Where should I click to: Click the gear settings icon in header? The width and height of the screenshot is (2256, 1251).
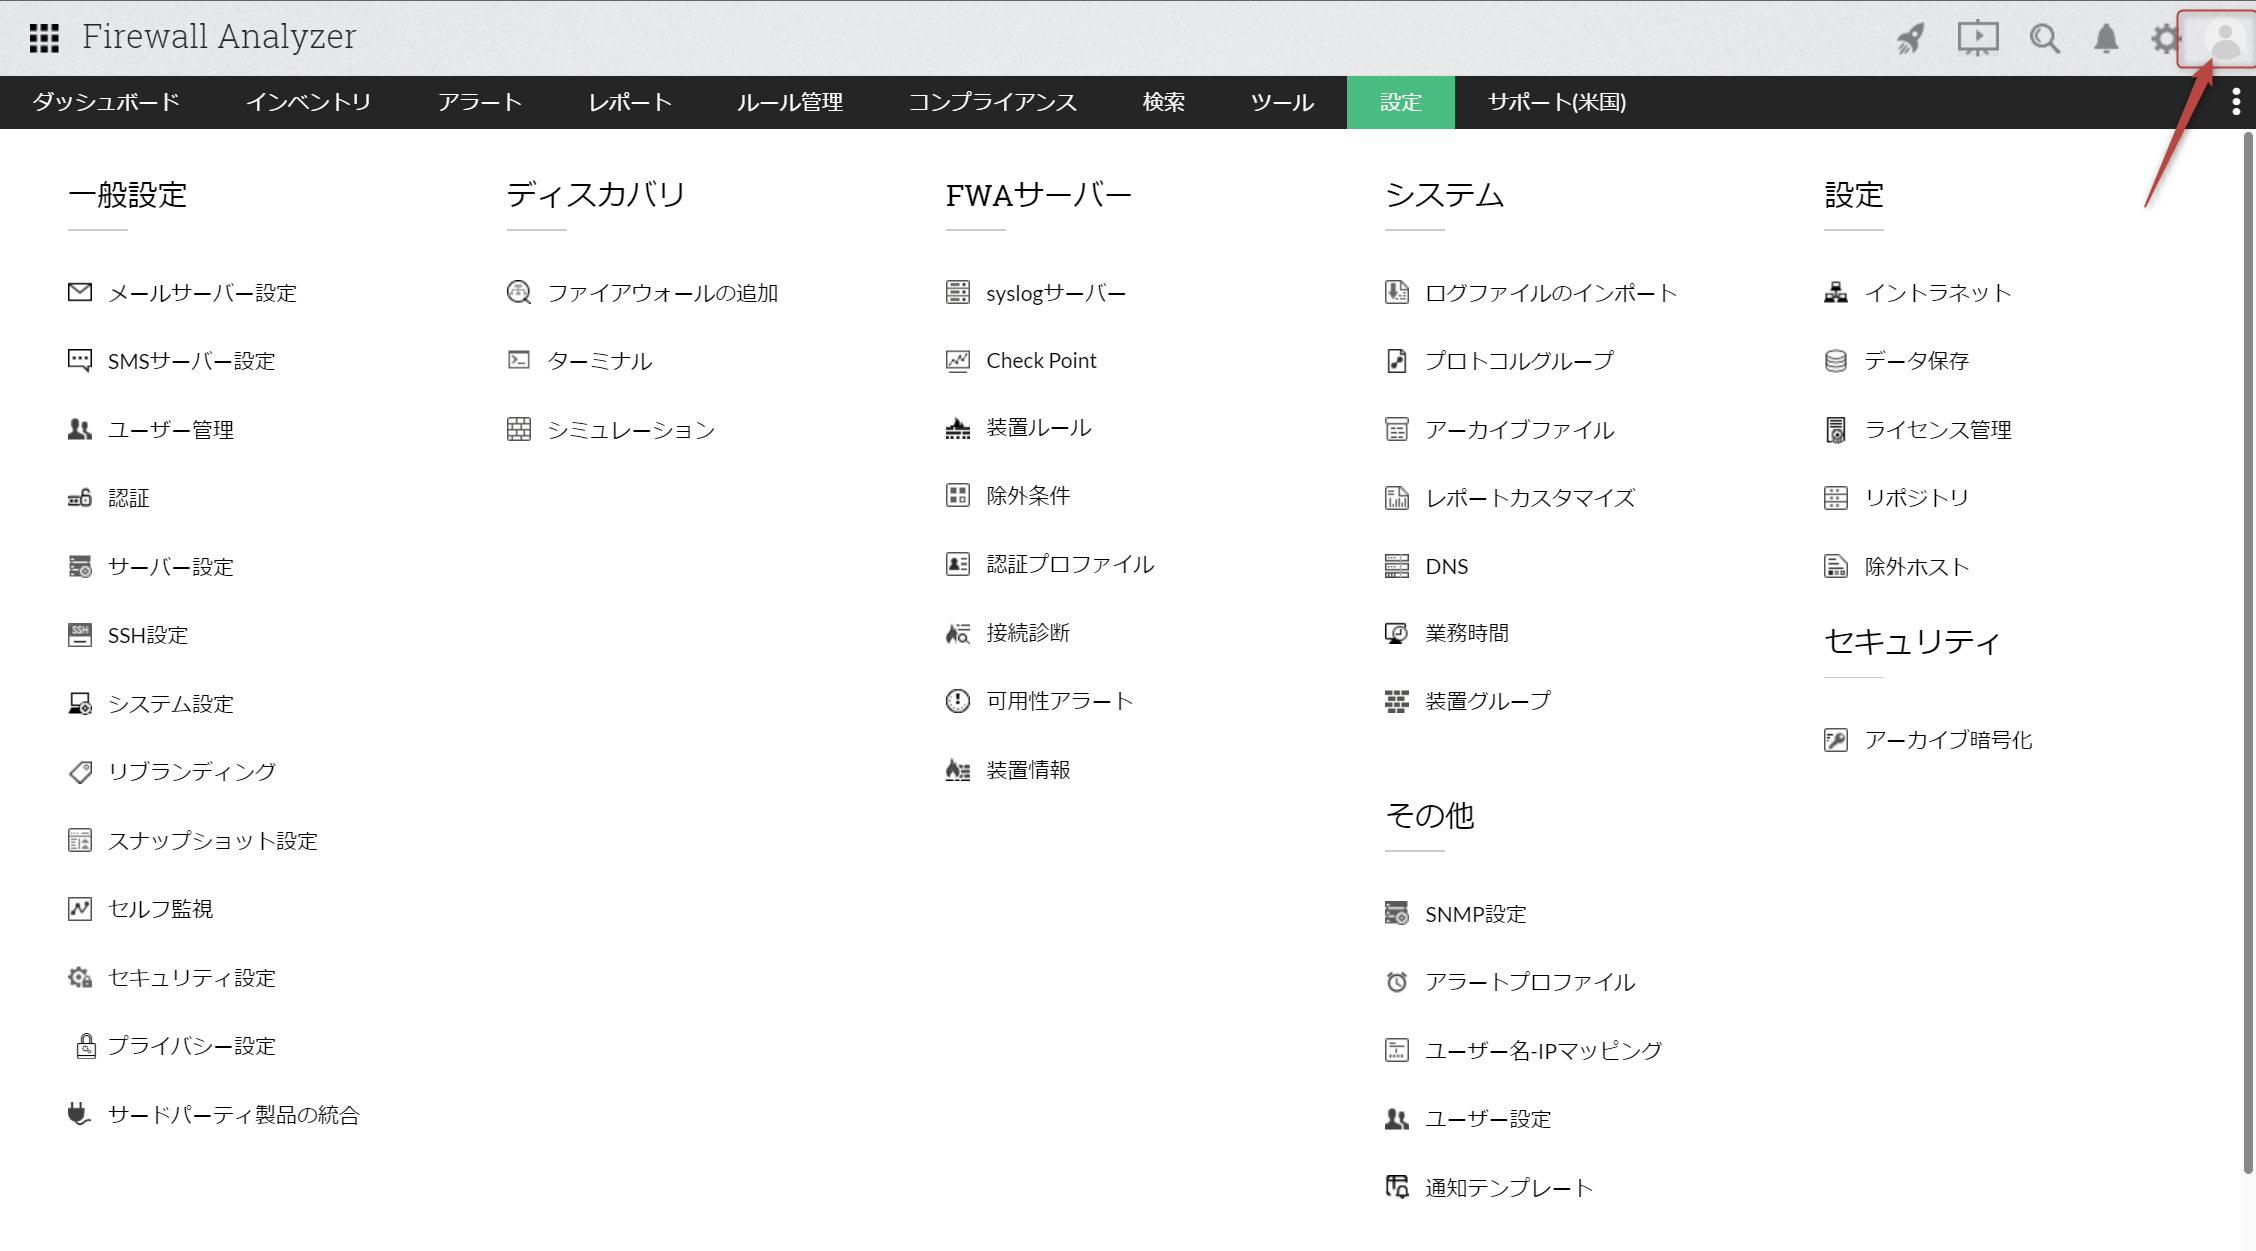click(2164, 39)
